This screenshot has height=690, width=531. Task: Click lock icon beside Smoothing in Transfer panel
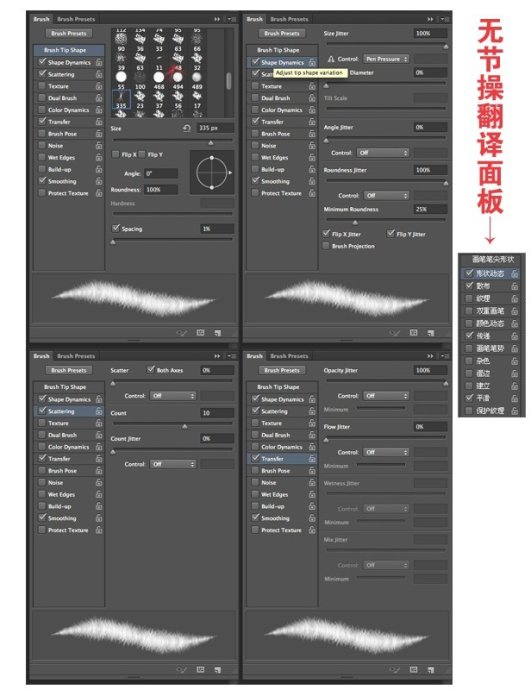[312, 518]
